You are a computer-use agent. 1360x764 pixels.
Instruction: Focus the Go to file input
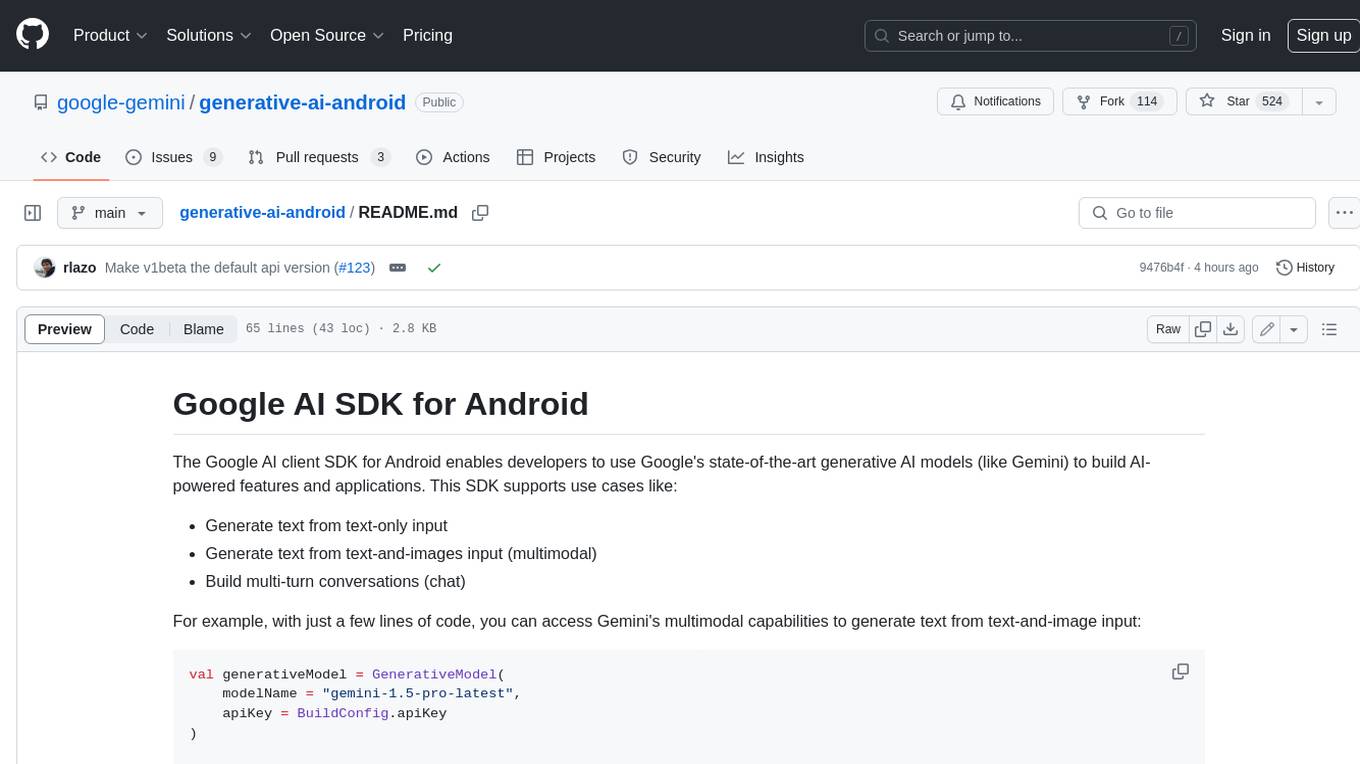[1197, 213]
